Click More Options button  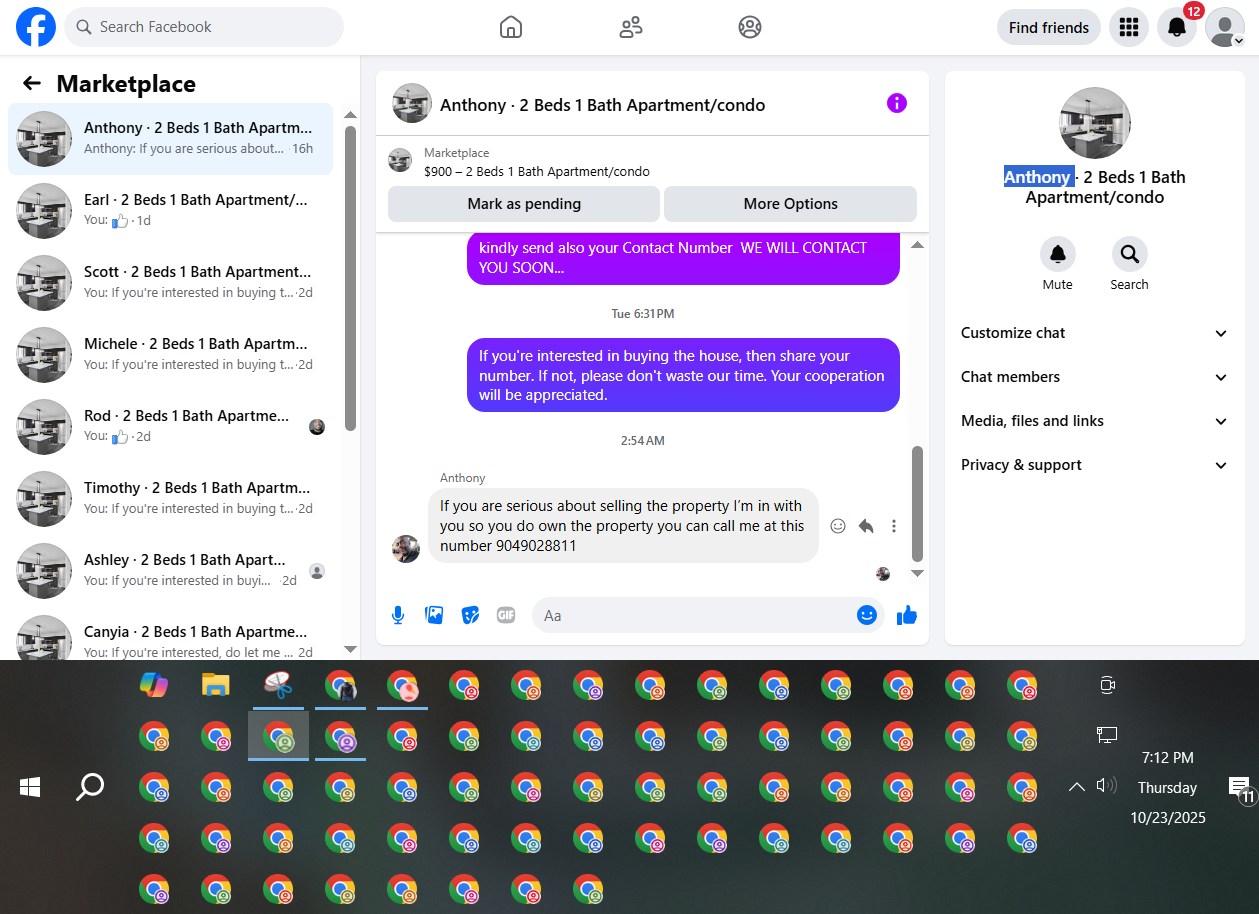pyautogui.click(x=790, y=203)
